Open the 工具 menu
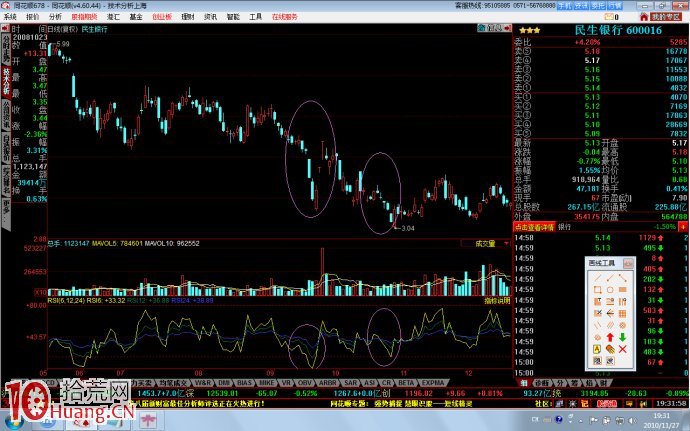Screen dimensions: 690x431 256,17
